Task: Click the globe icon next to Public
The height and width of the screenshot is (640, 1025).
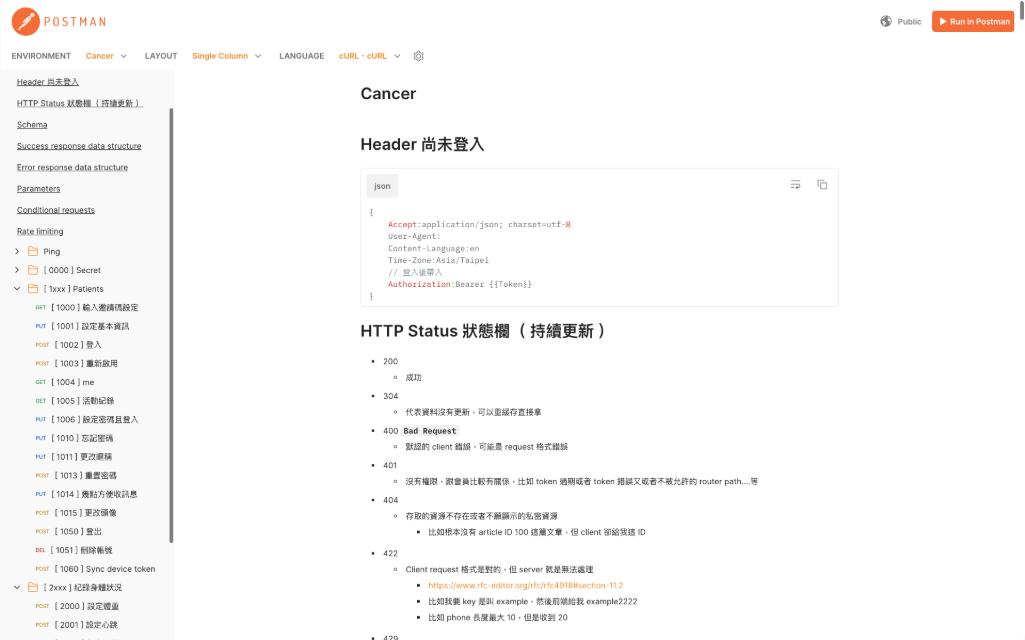Action: pyautogui.click(x=884, y=21)
